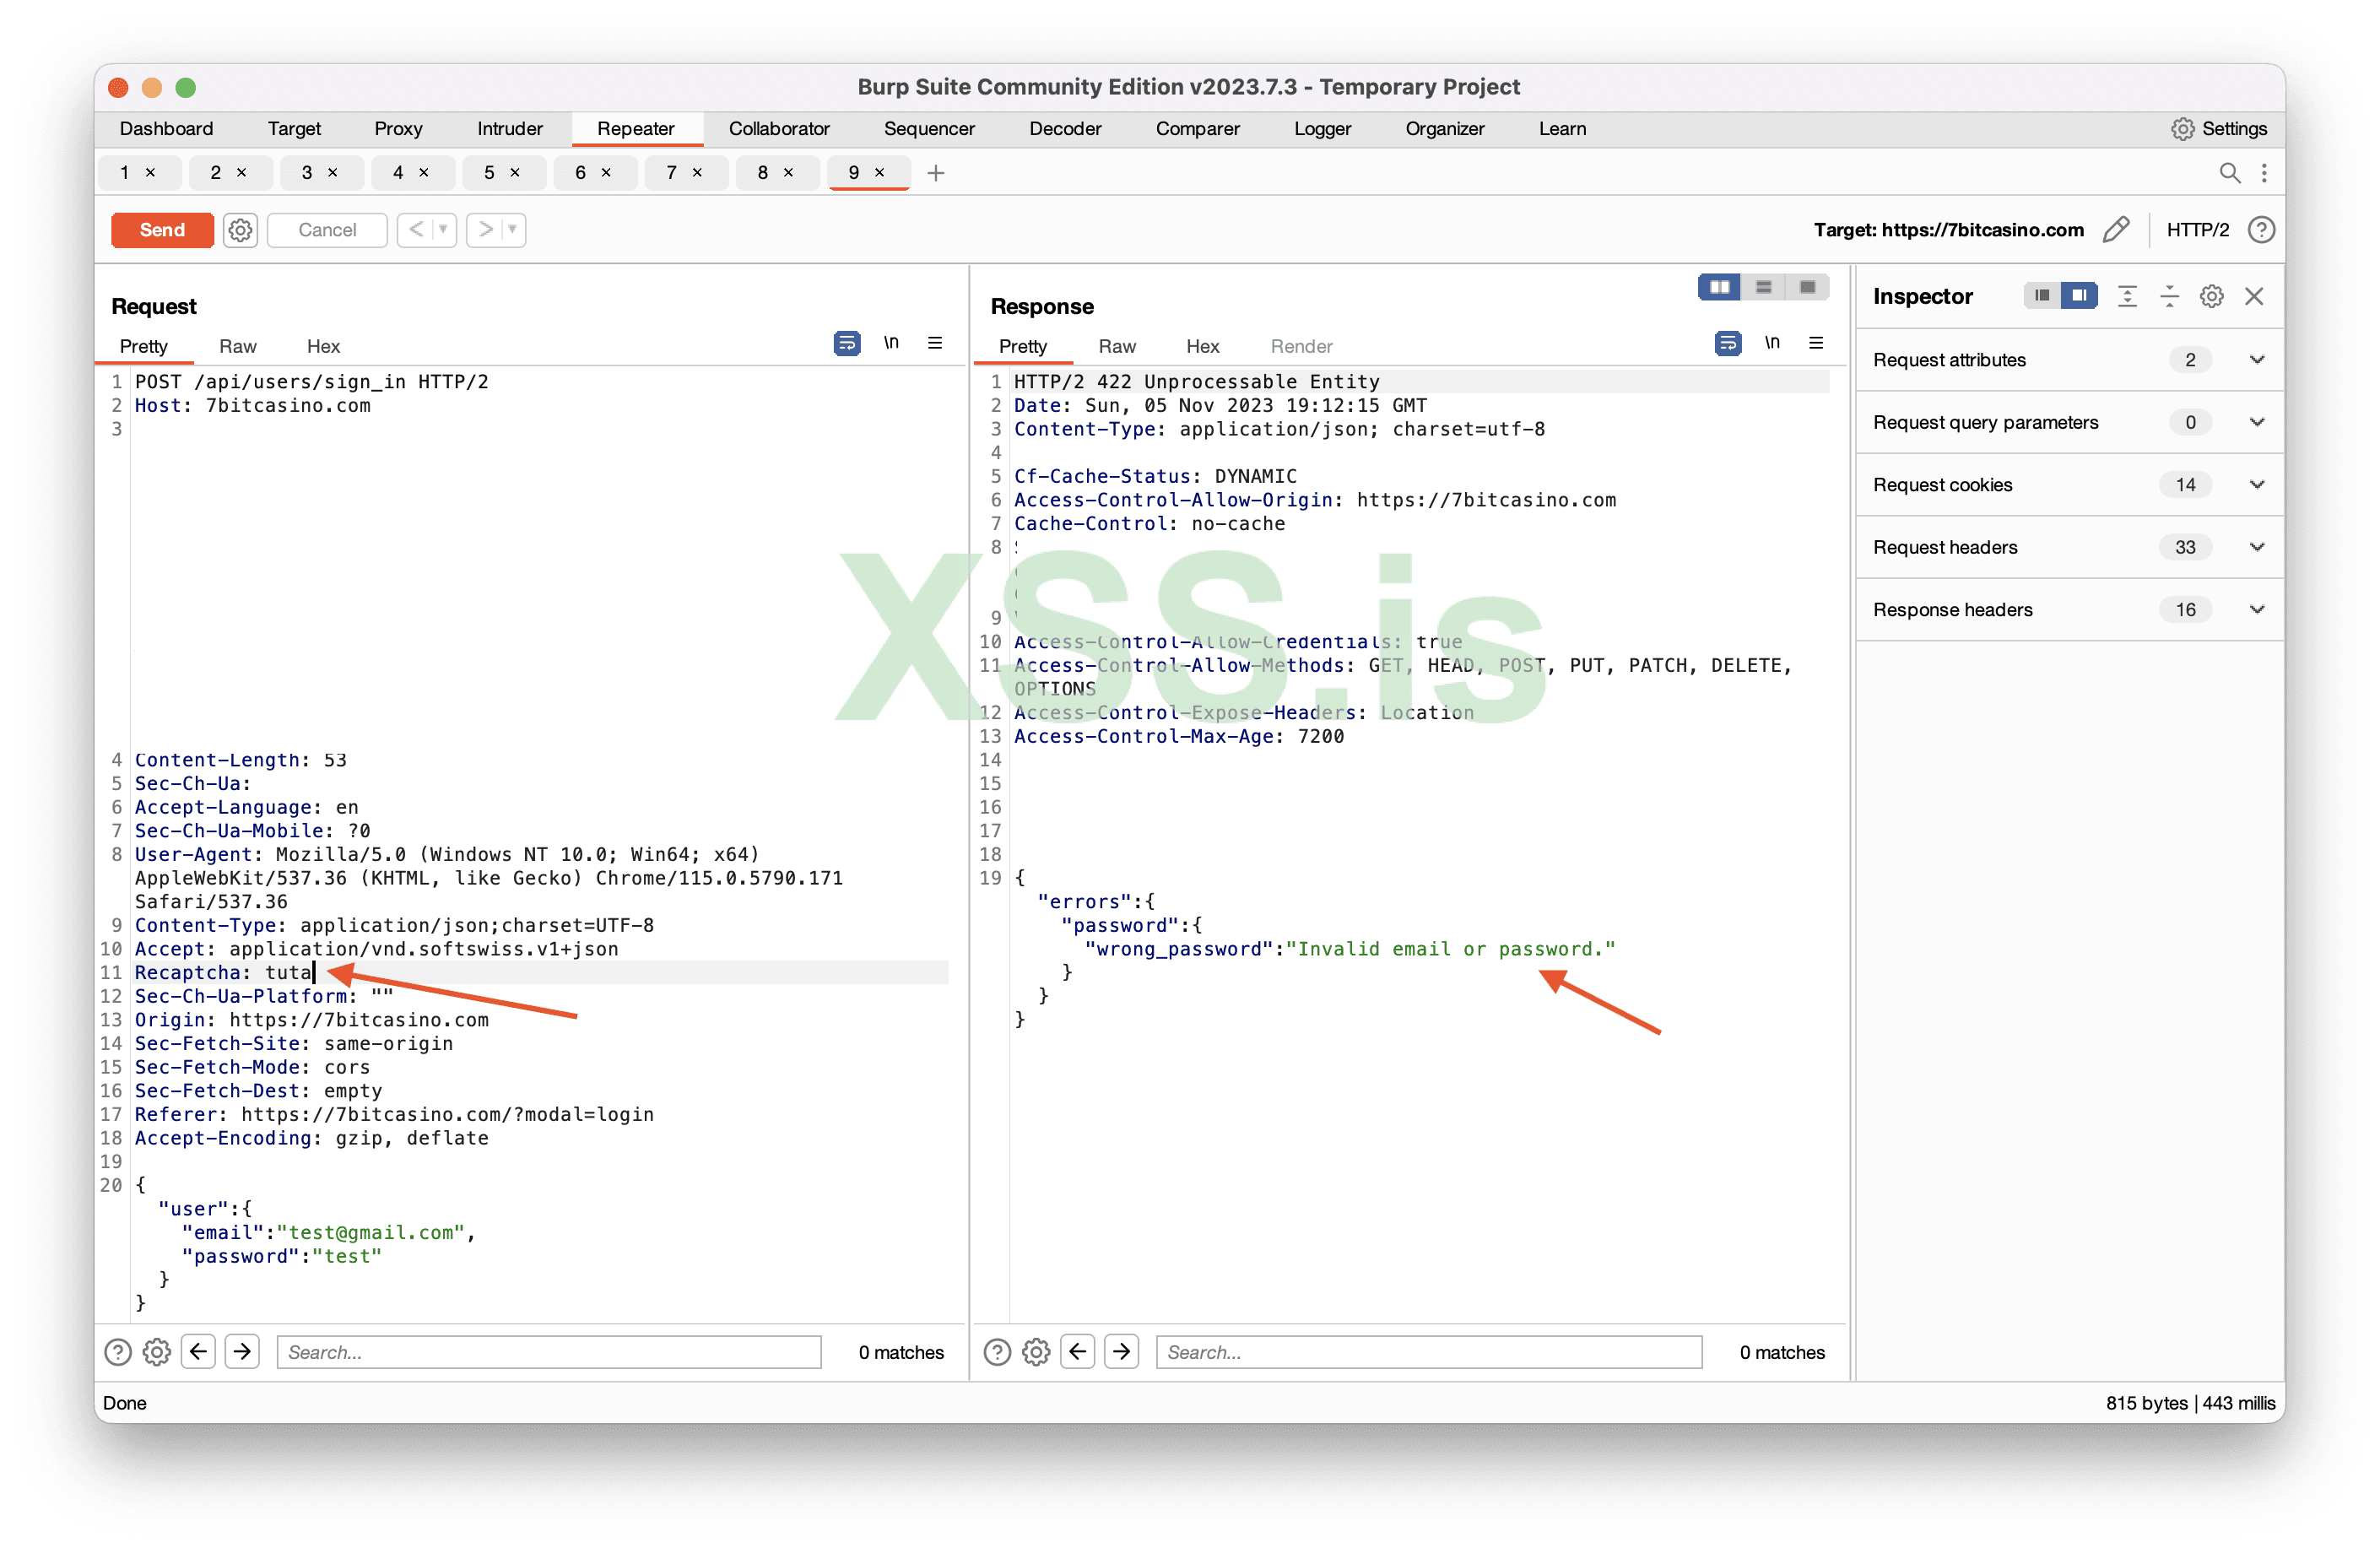The height and width of the screenshot is (1548, 2380).
Task: Click the Inspector expand all sections icon
Action: coord(2127,296)
